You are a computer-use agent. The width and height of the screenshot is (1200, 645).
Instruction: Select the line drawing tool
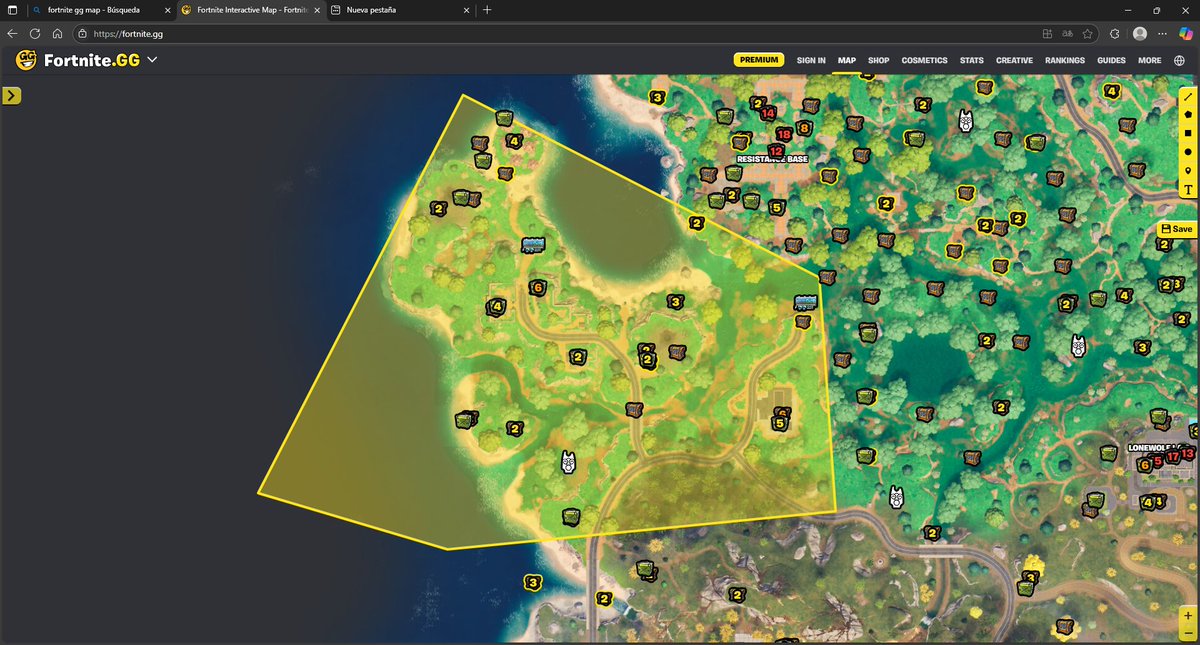tap(1188, 97)
